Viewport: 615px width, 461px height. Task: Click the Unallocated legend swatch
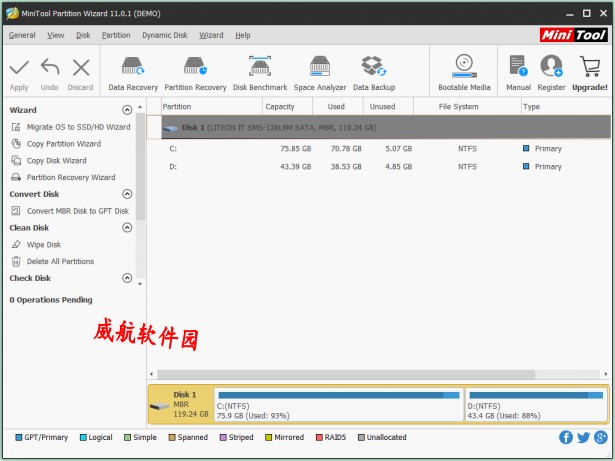click(361, 437)
